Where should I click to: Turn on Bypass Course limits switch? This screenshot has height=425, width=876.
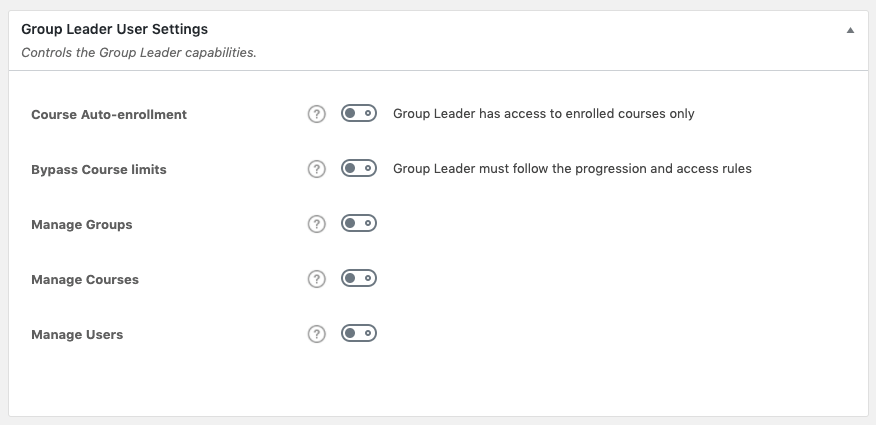coord(359,169)
